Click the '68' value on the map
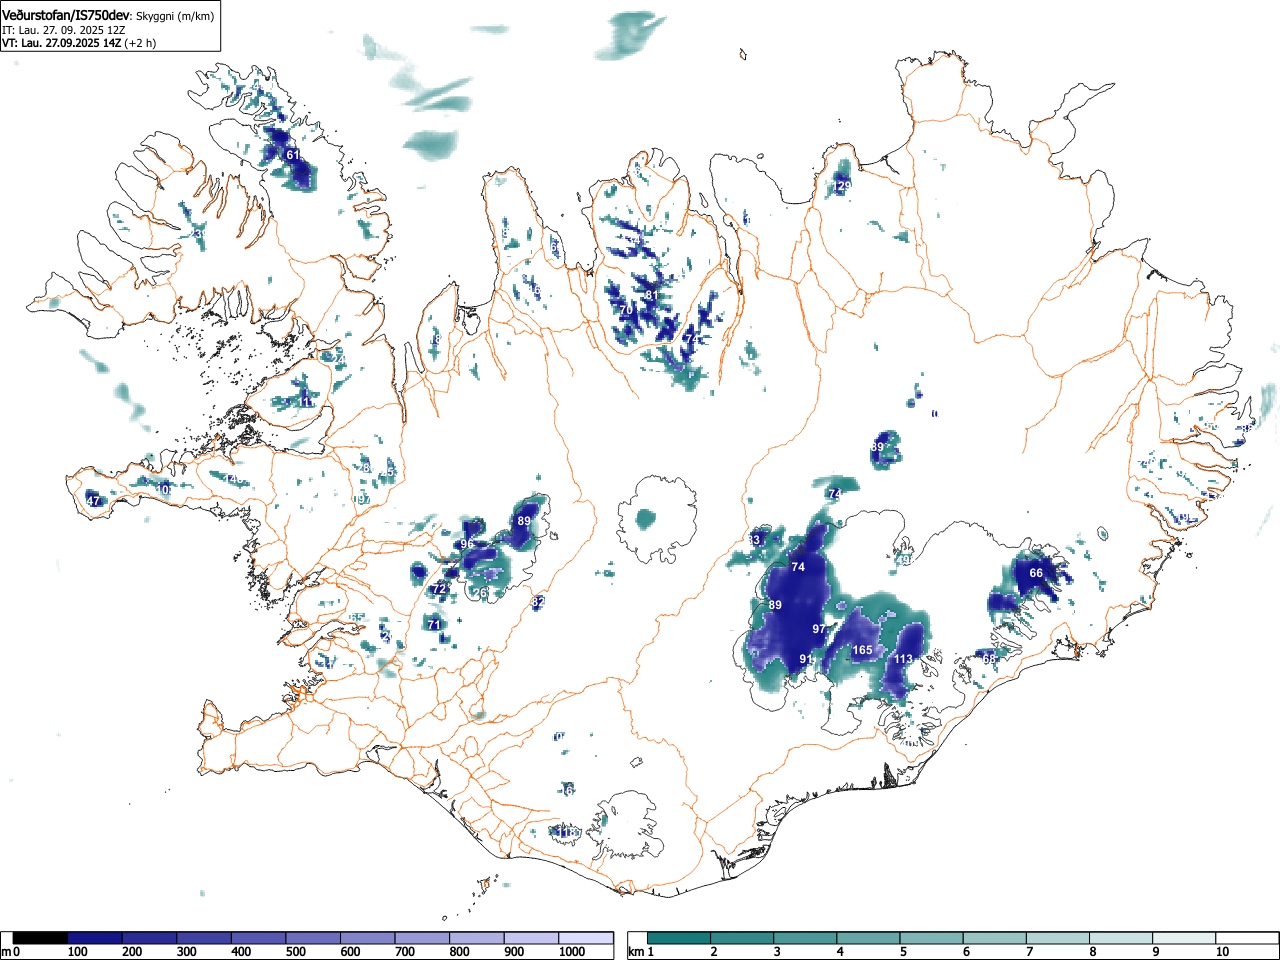This screenshot has width=1280, height=960. (989, 659)
